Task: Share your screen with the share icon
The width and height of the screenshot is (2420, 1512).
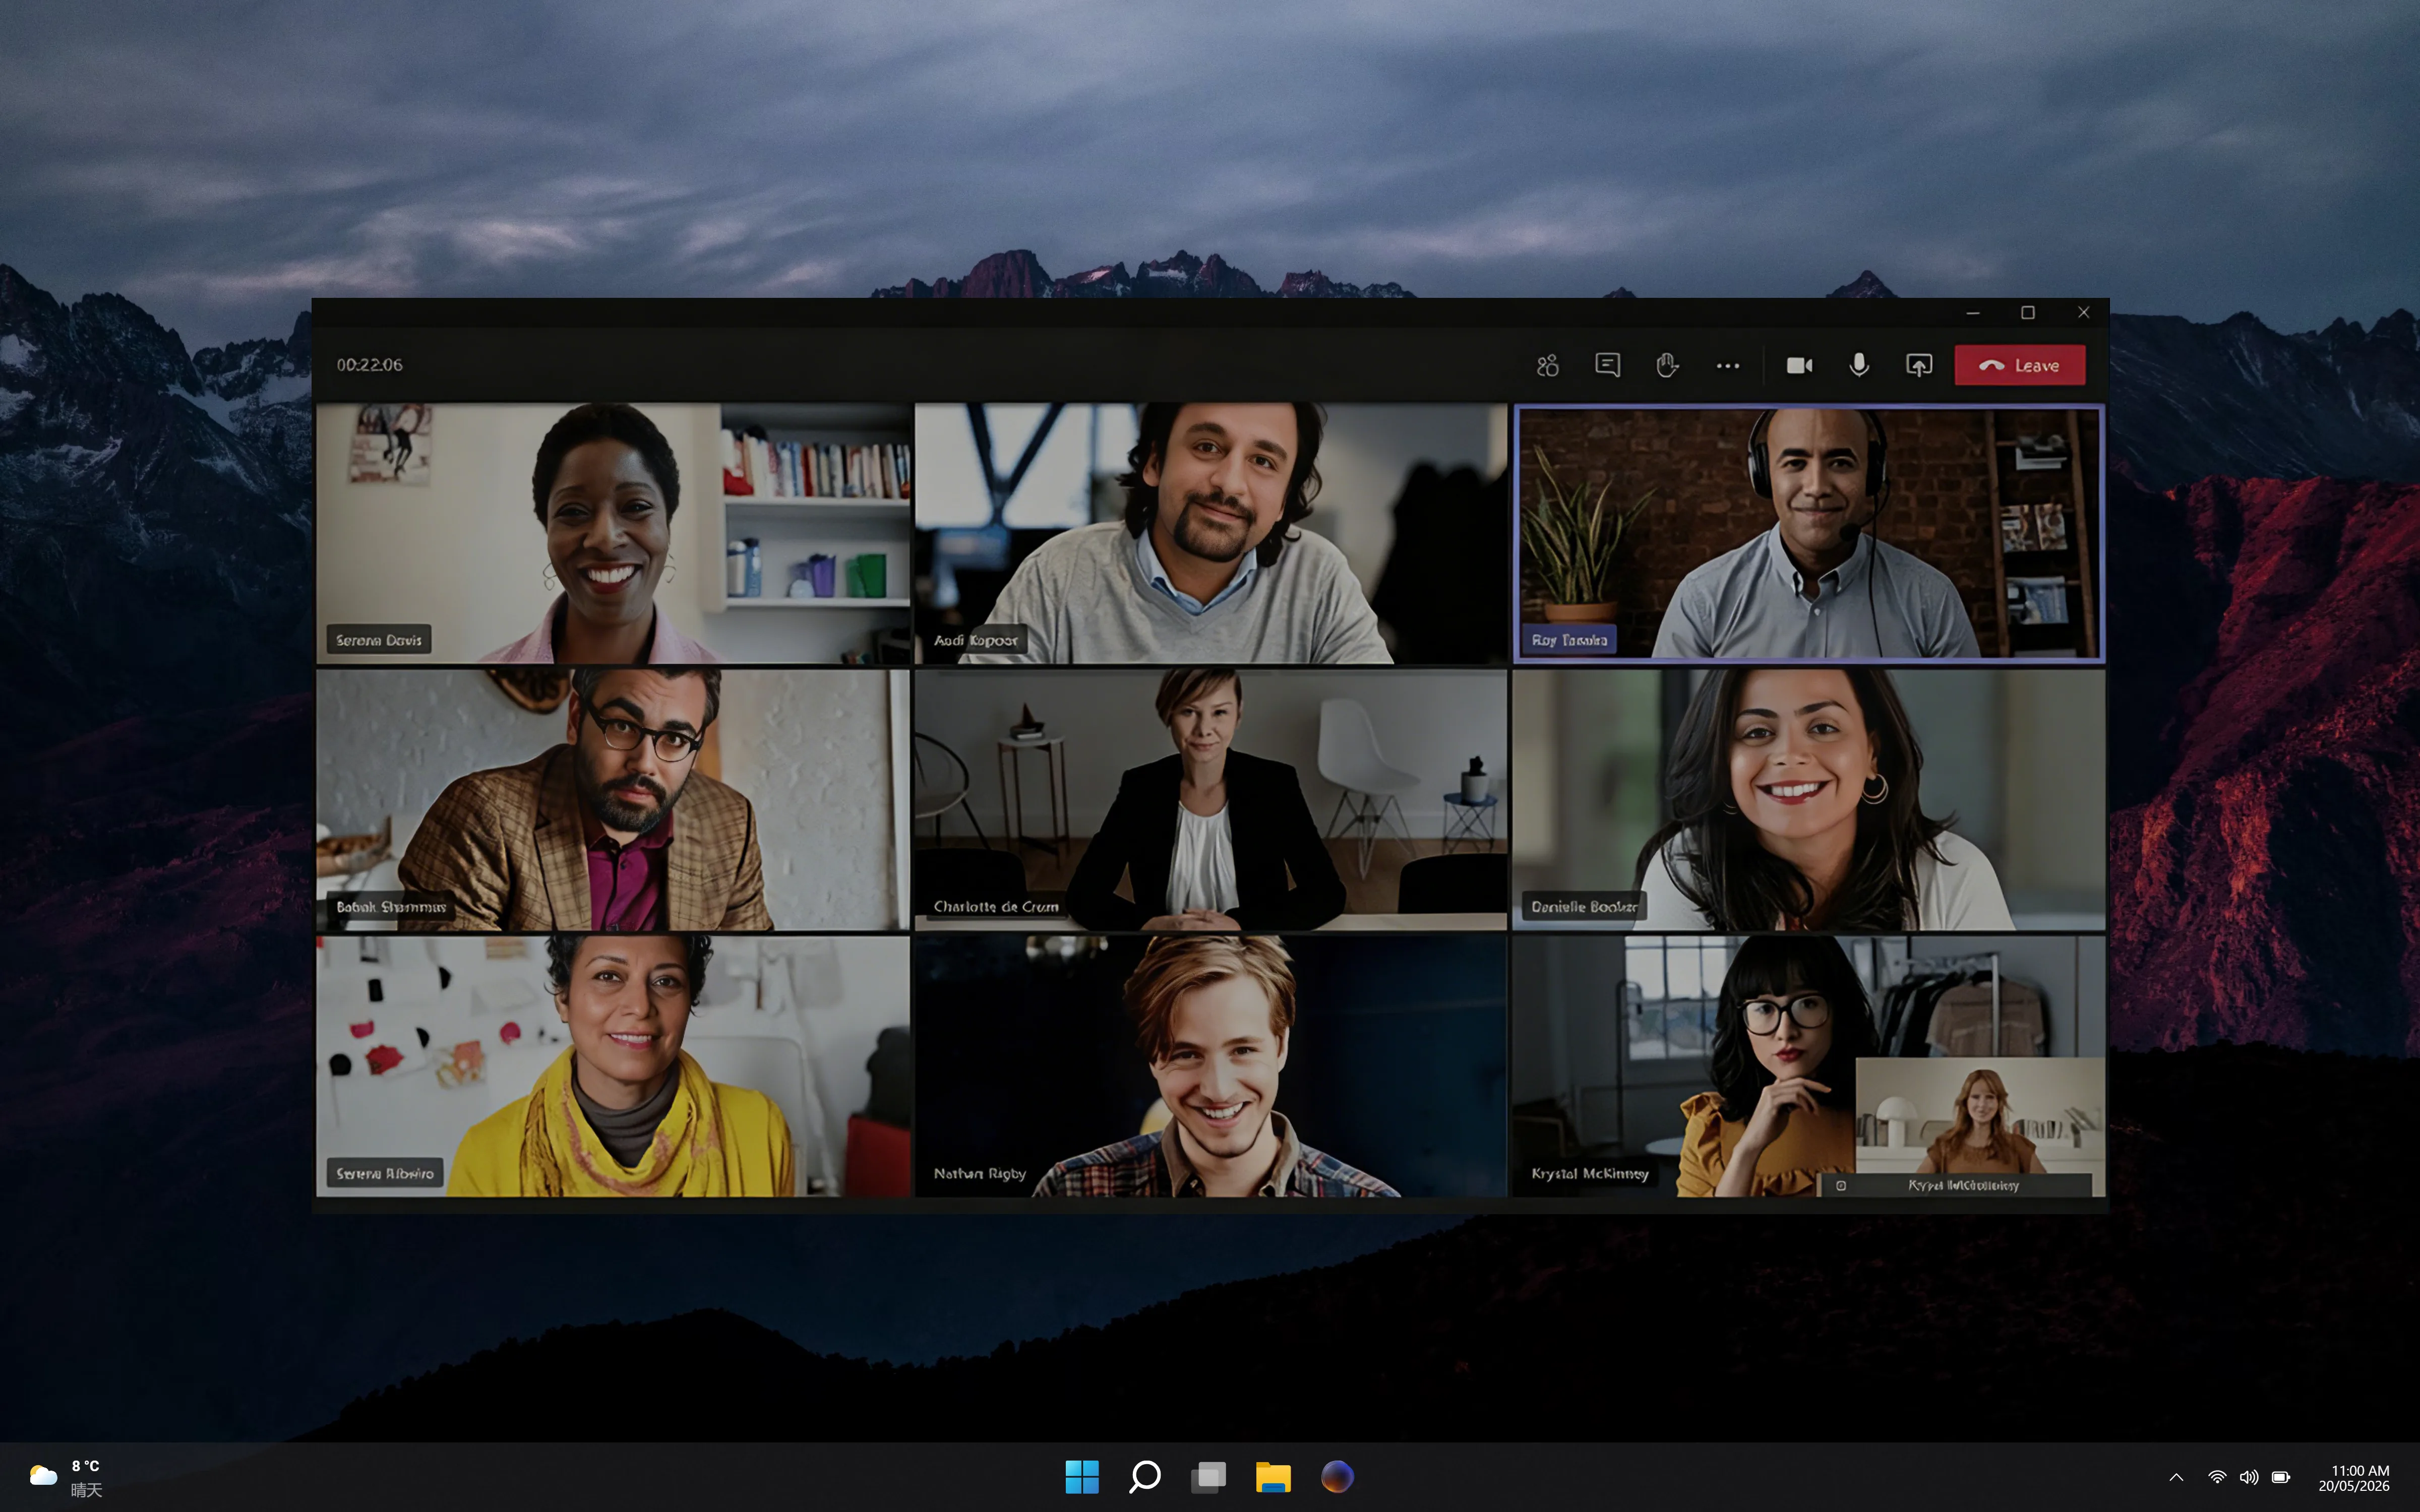Action: tap(1919, 365)
